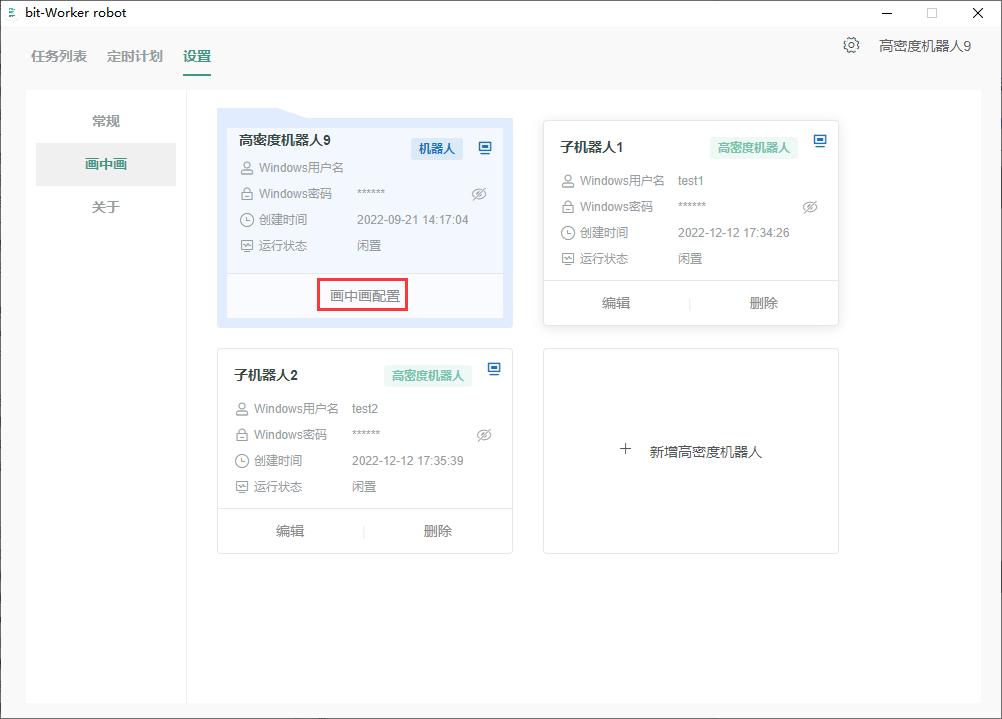
Task: Click monitor icon on 子机器人2 card
Action: pos(494,369)
